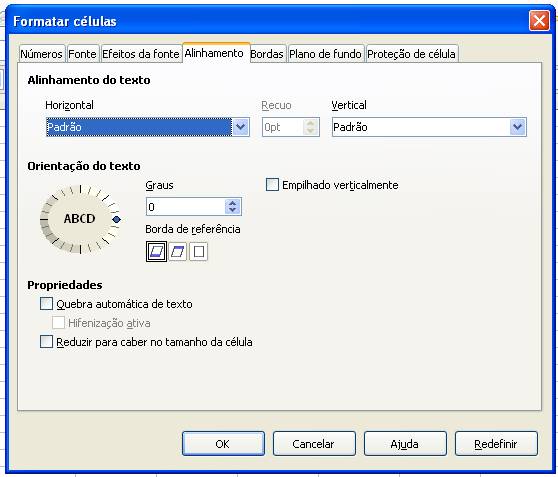Switch to the Bordas tab

[267, 54]
